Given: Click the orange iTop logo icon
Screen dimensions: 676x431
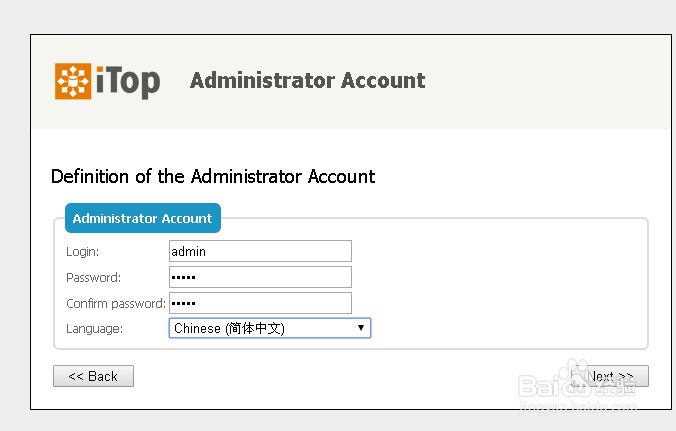Looking at the screenshot, I should pyautogui.click(x=72, y=81).
